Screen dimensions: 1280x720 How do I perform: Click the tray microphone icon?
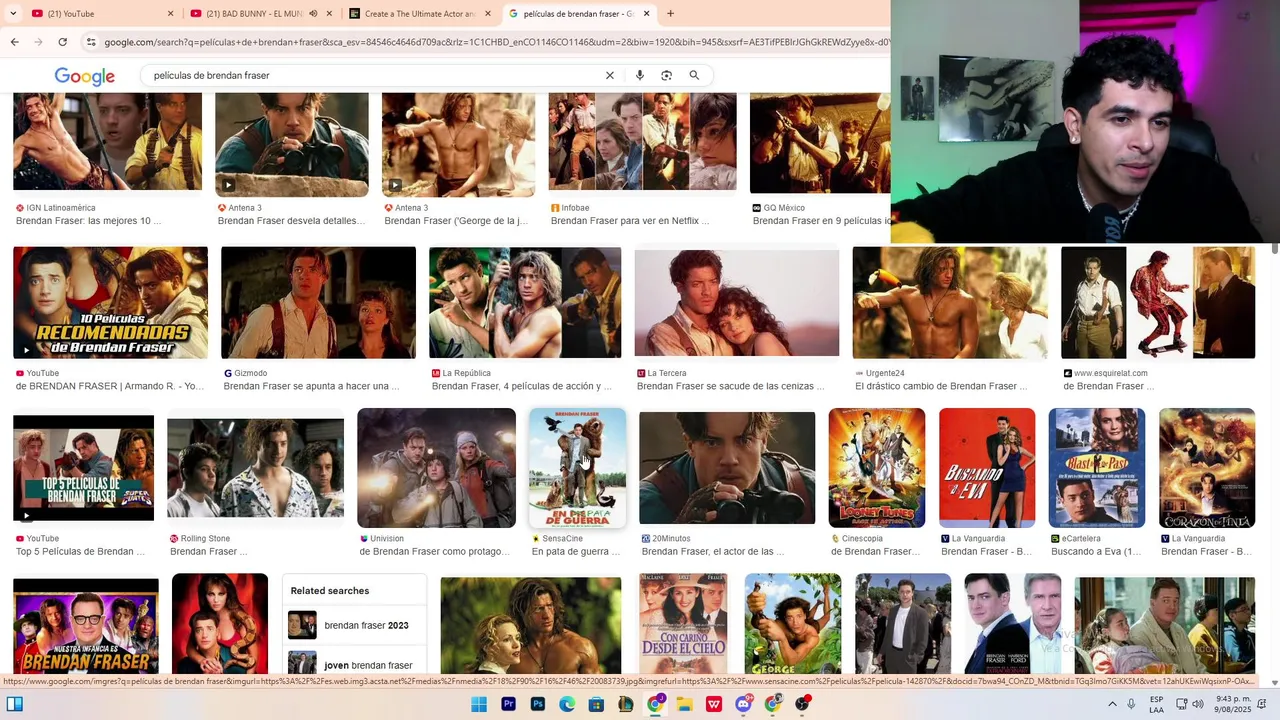pos(1131,704)
